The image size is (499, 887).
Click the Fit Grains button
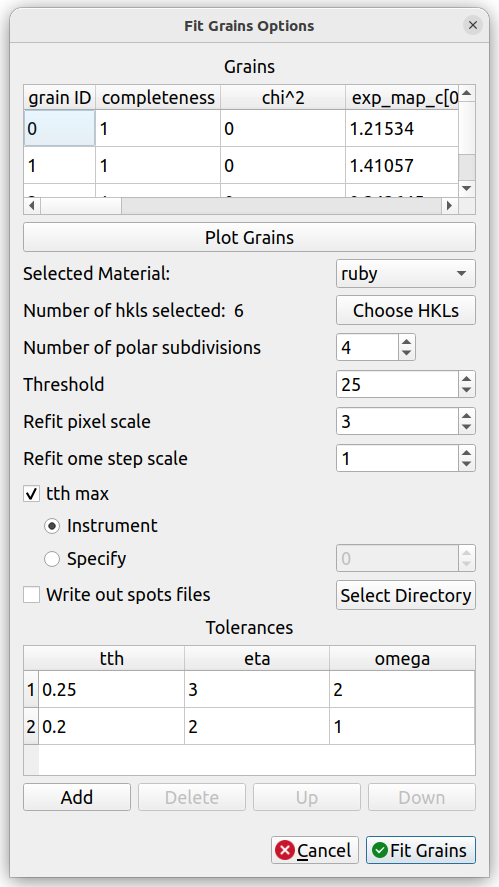click(x=420, y=850)
